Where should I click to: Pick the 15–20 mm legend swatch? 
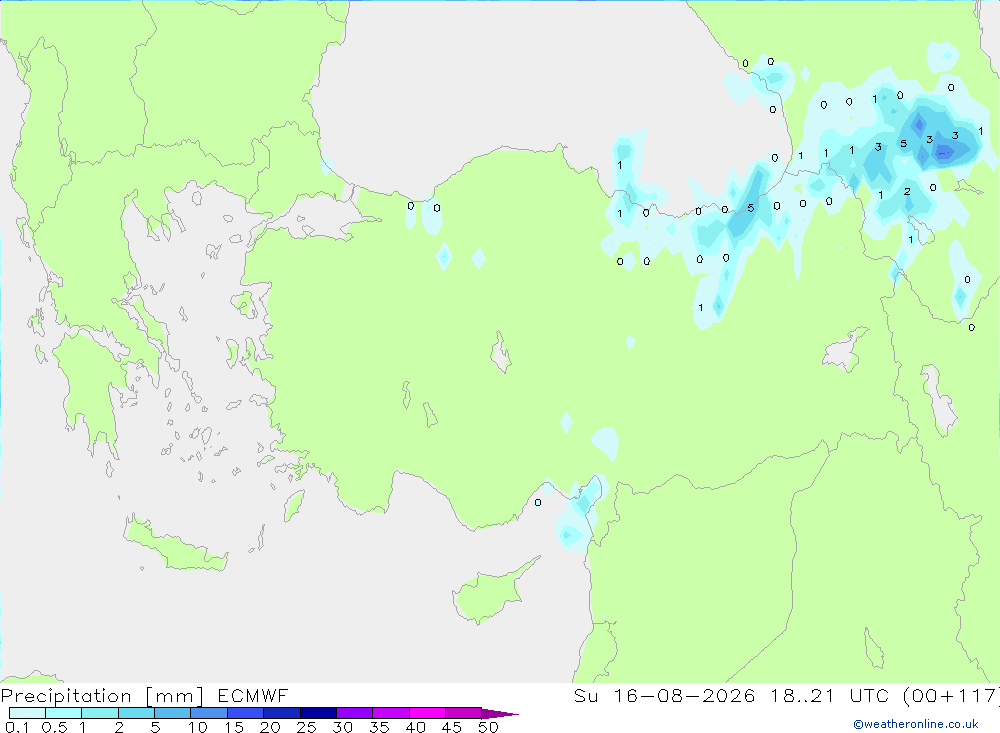[x=246, y=713]
